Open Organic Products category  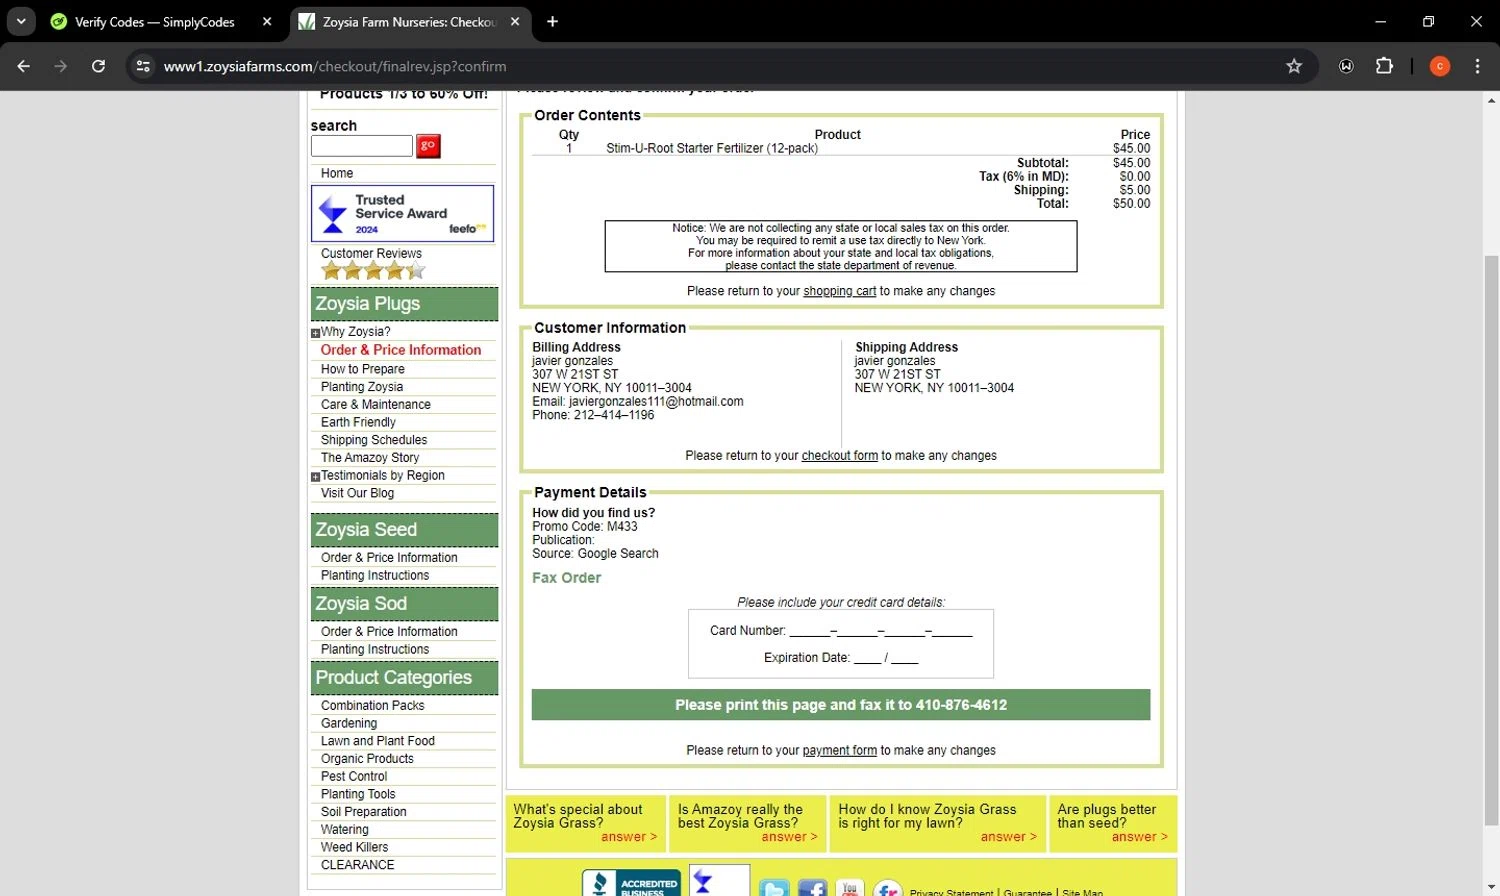(367, 759)
